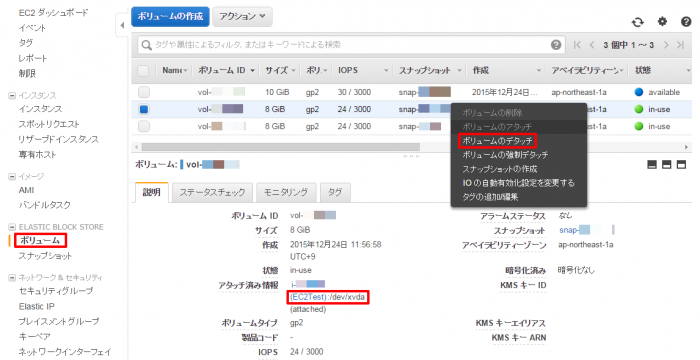Open the EC2Test instance link
Viewport: 700px width, 360px height.
click(308, 297)
